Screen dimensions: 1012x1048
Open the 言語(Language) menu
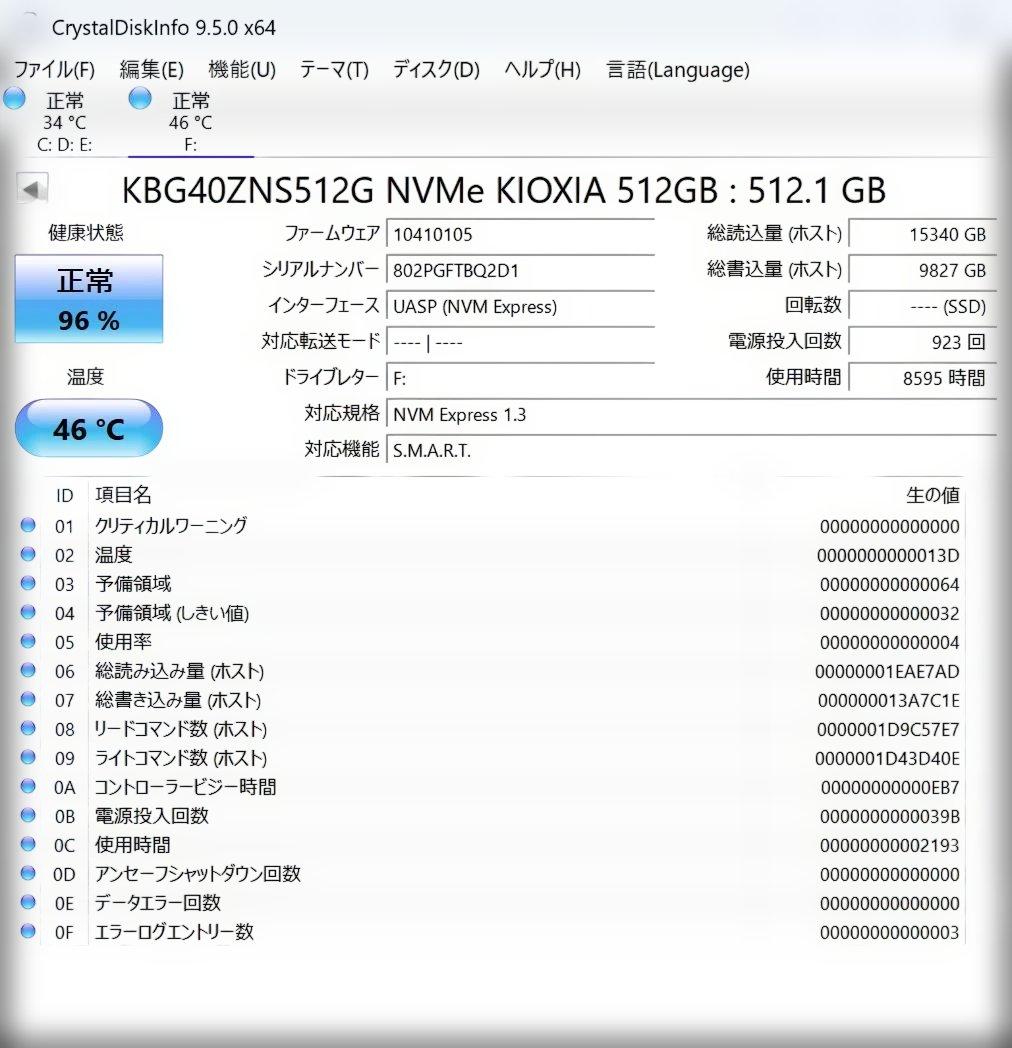[x=678, y=70]
